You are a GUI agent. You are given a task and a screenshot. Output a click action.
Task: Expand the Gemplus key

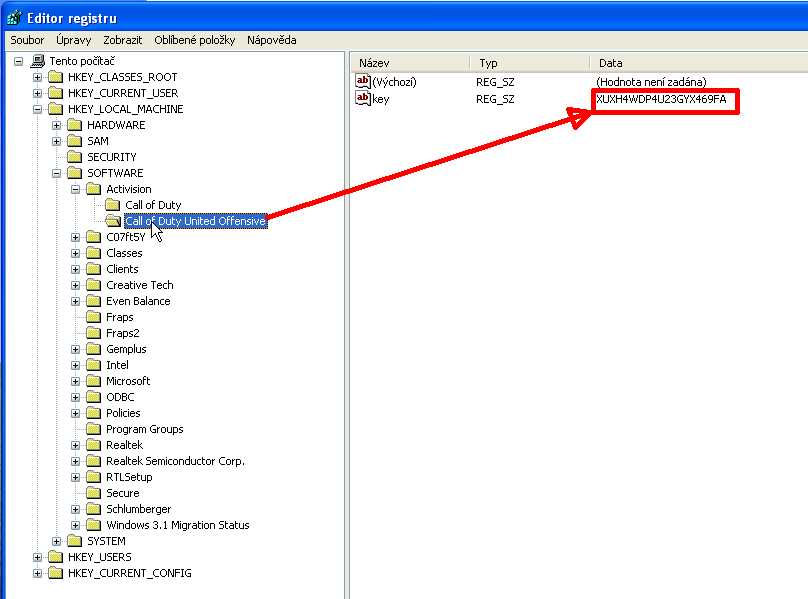tap(76, 349)
